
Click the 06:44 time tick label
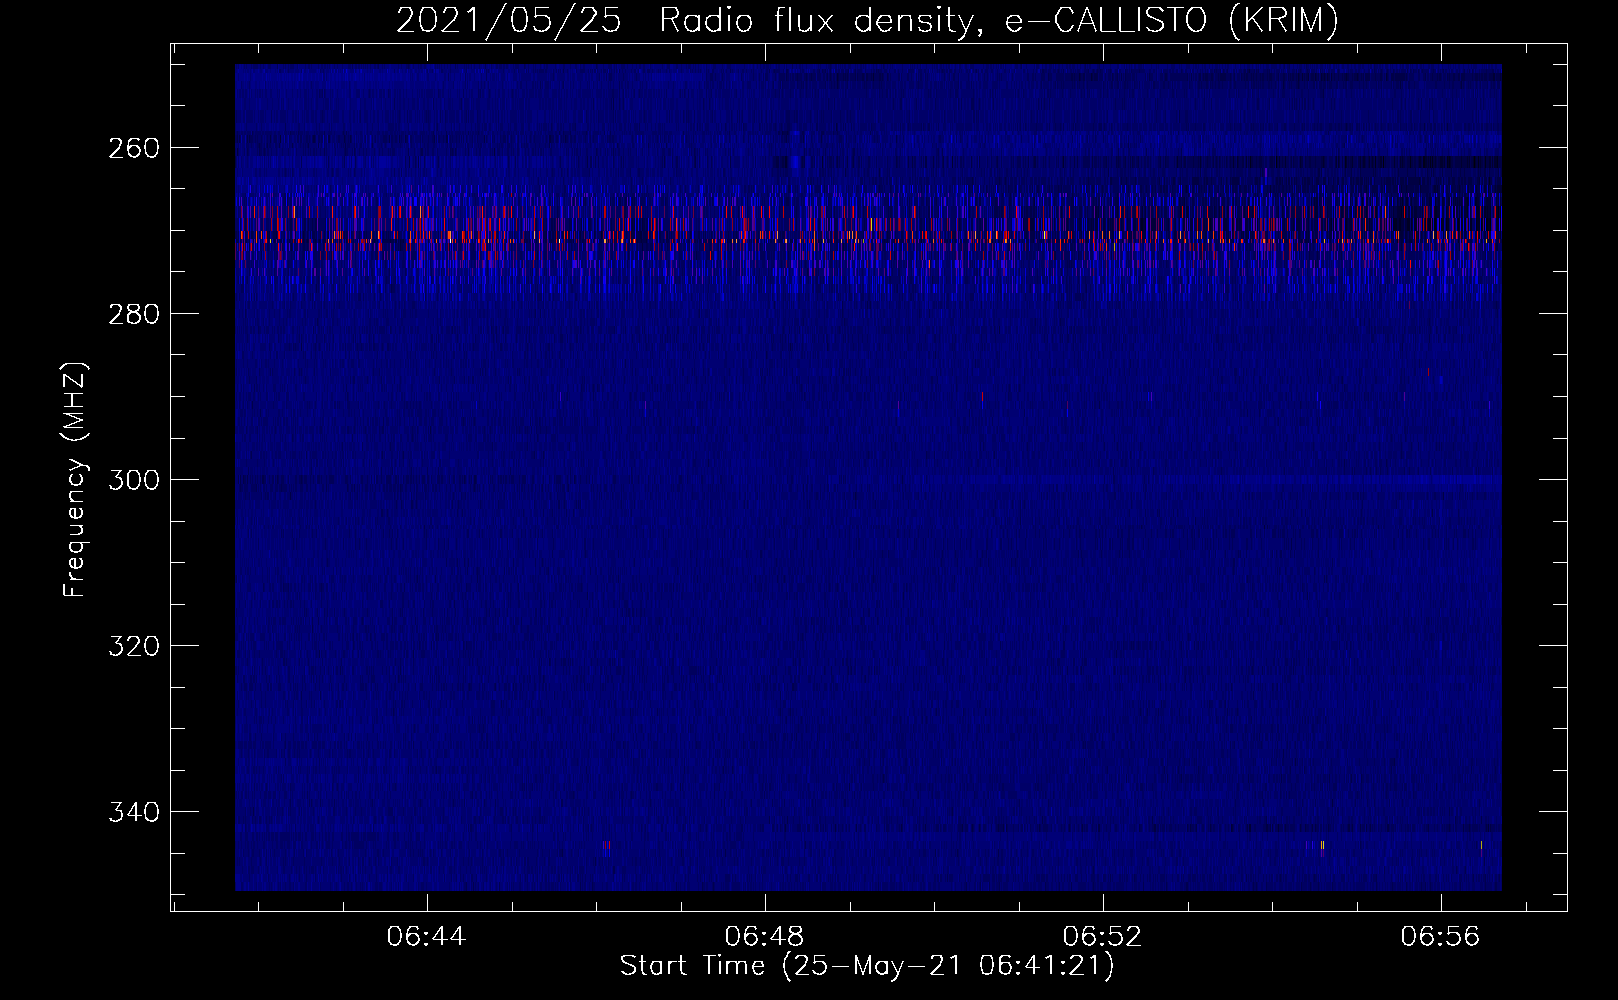(x=427, y=937)
